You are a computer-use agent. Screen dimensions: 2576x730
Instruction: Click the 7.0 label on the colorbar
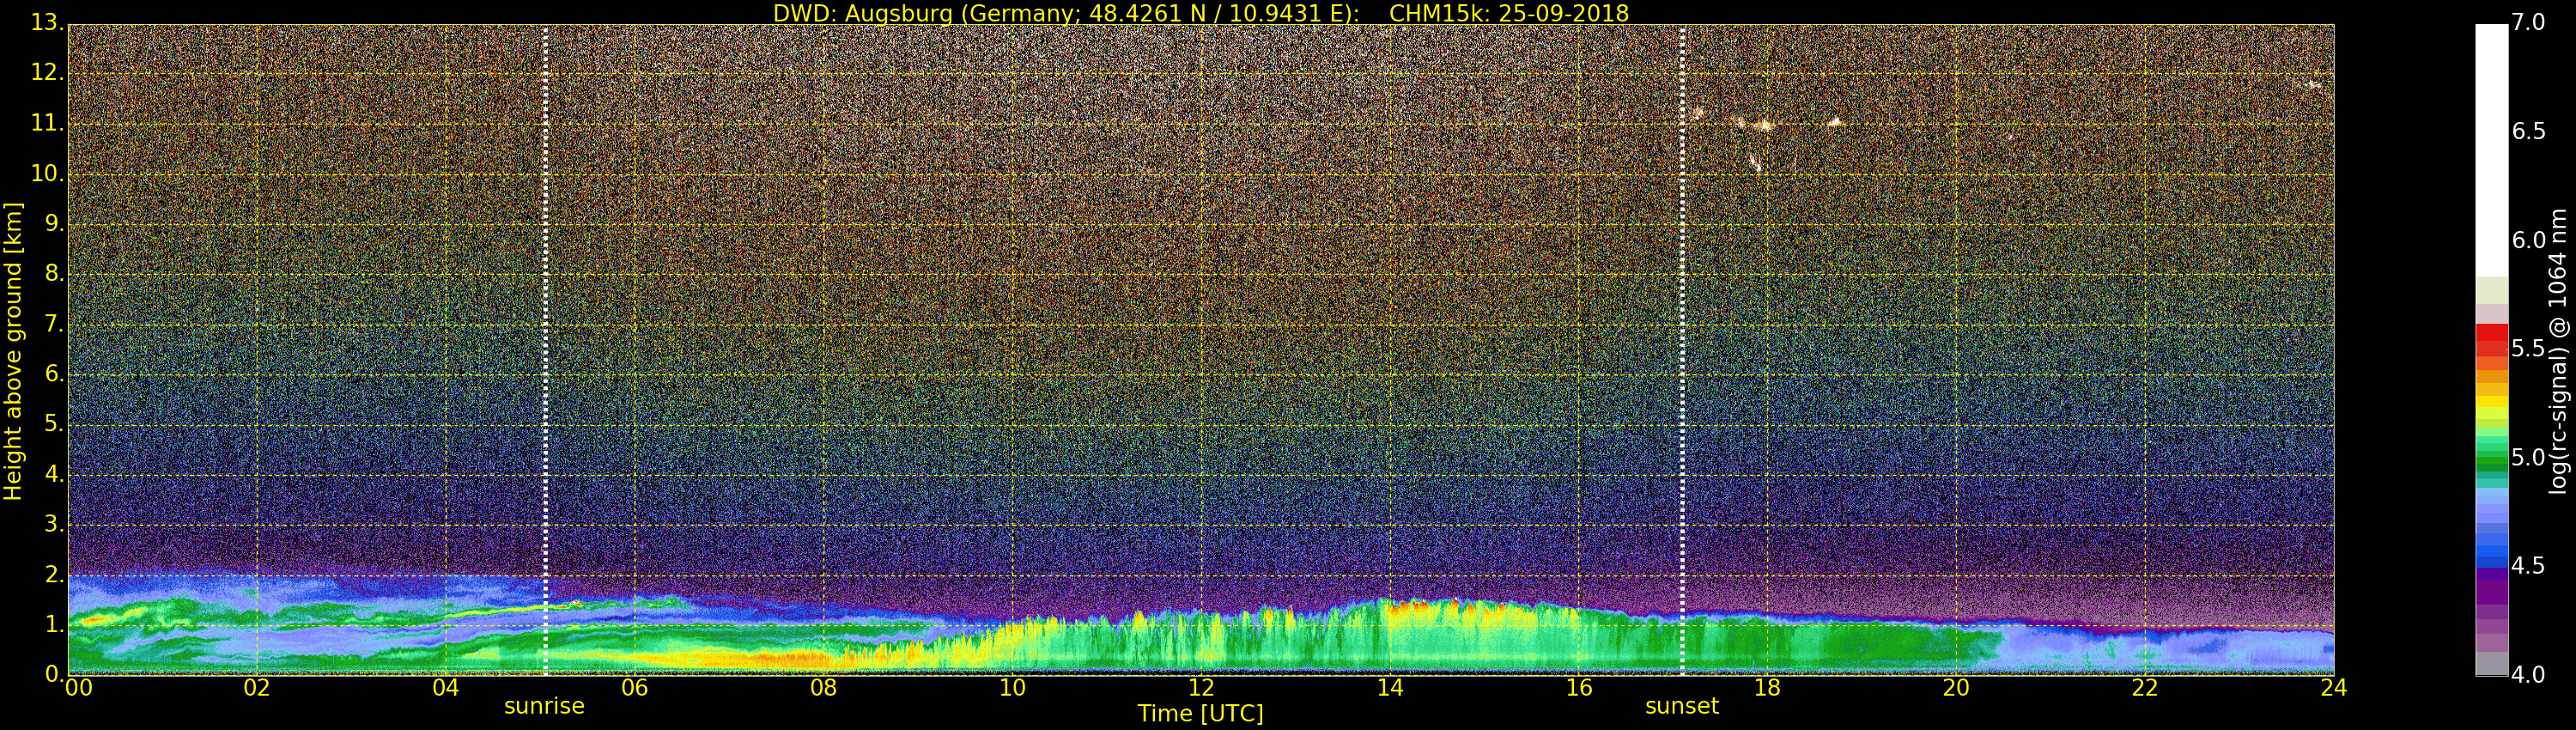coord(2529,22)
